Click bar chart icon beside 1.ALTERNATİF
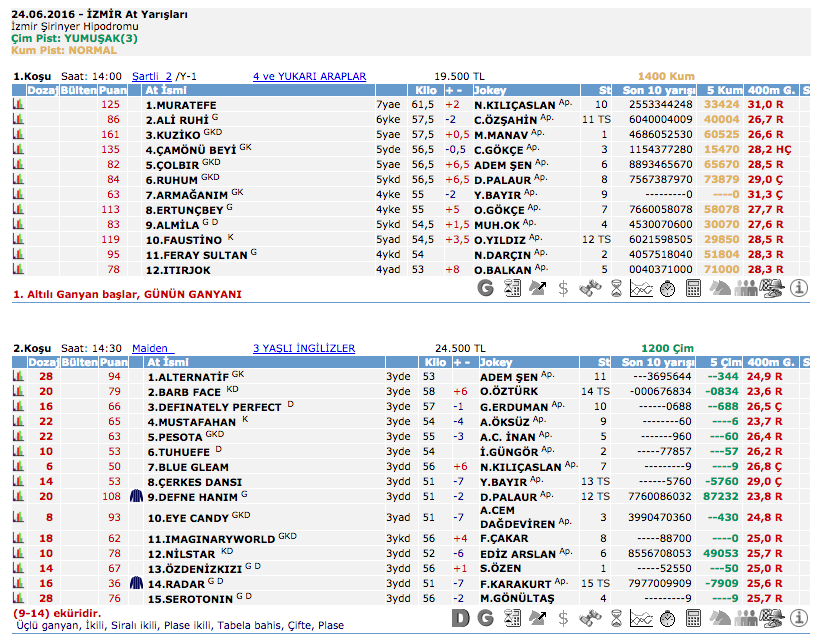This screenshot has height=644, width=839. click(18, 377)
